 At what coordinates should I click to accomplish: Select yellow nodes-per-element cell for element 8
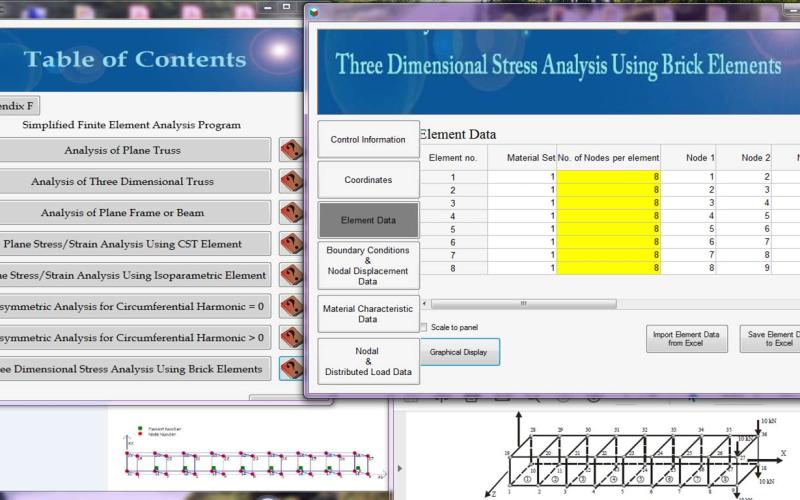[x=608, y=268]
